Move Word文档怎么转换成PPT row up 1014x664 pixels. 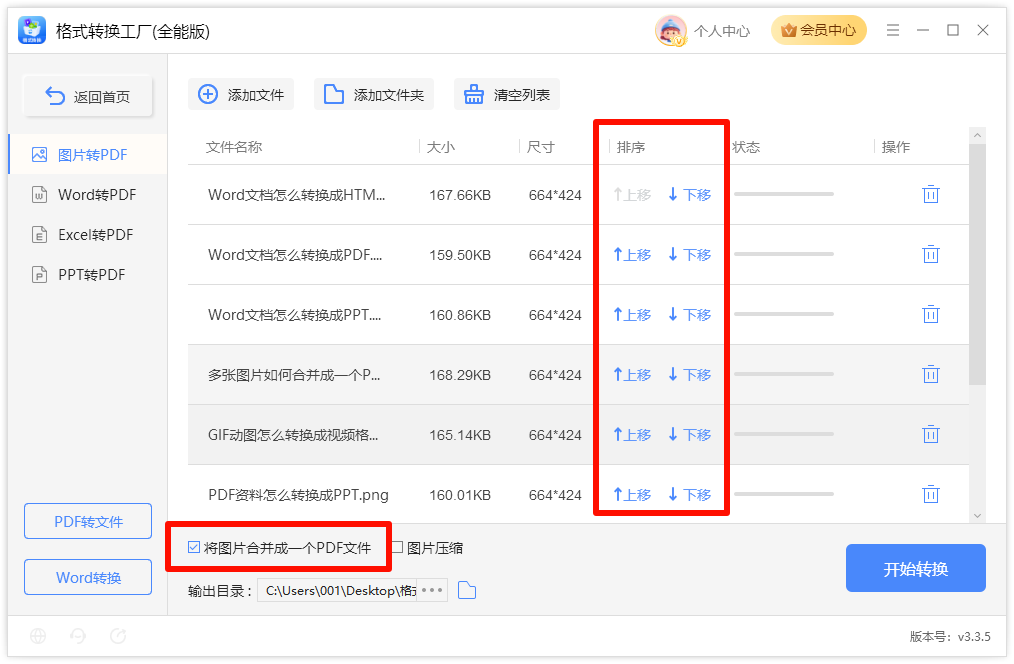pos(632,315)
